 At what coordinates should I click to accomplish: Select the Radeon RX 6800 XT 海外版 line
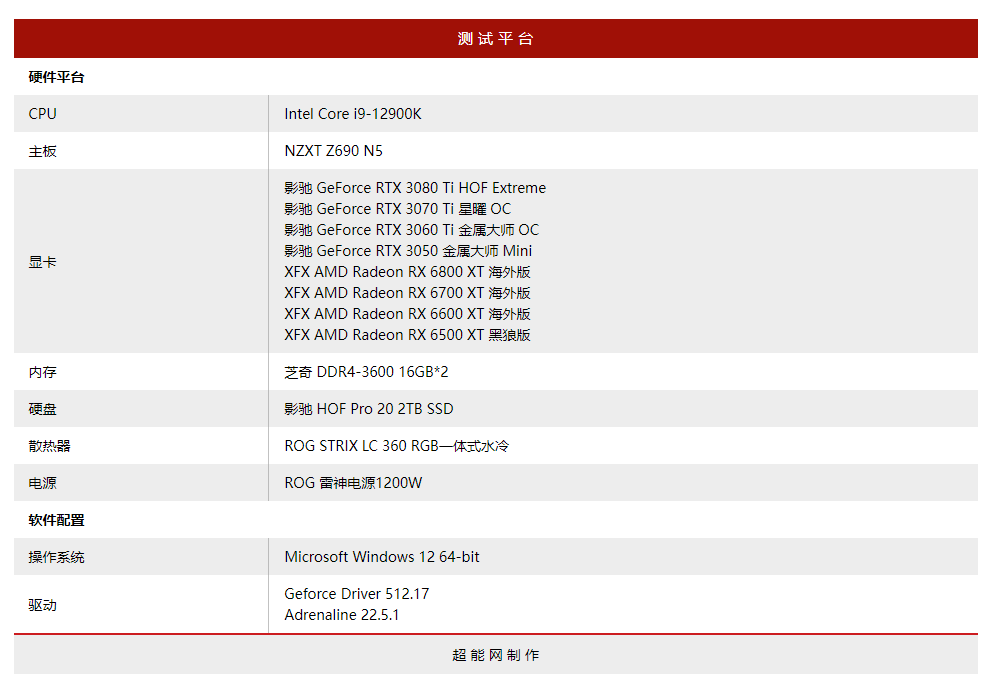tap(407, 272)
